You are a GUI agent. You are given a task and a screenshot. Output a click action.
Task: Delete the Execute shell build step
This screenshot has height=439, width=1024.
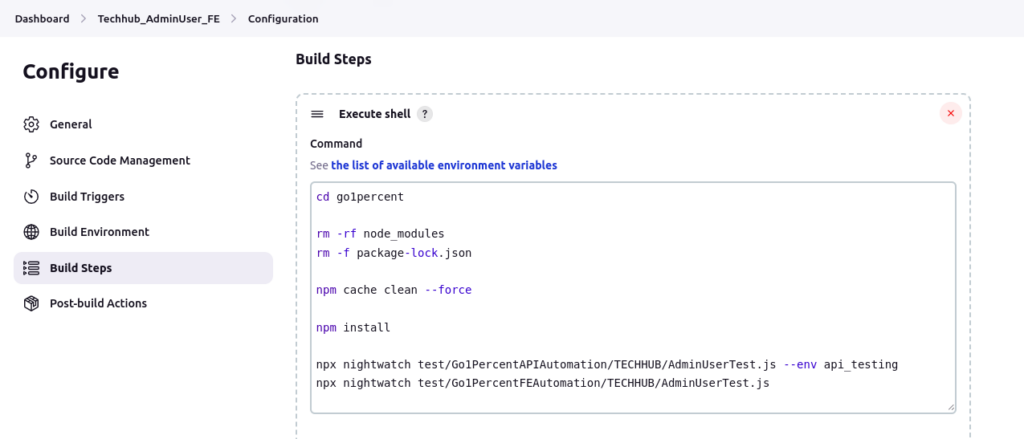click(x=950, y=114)
